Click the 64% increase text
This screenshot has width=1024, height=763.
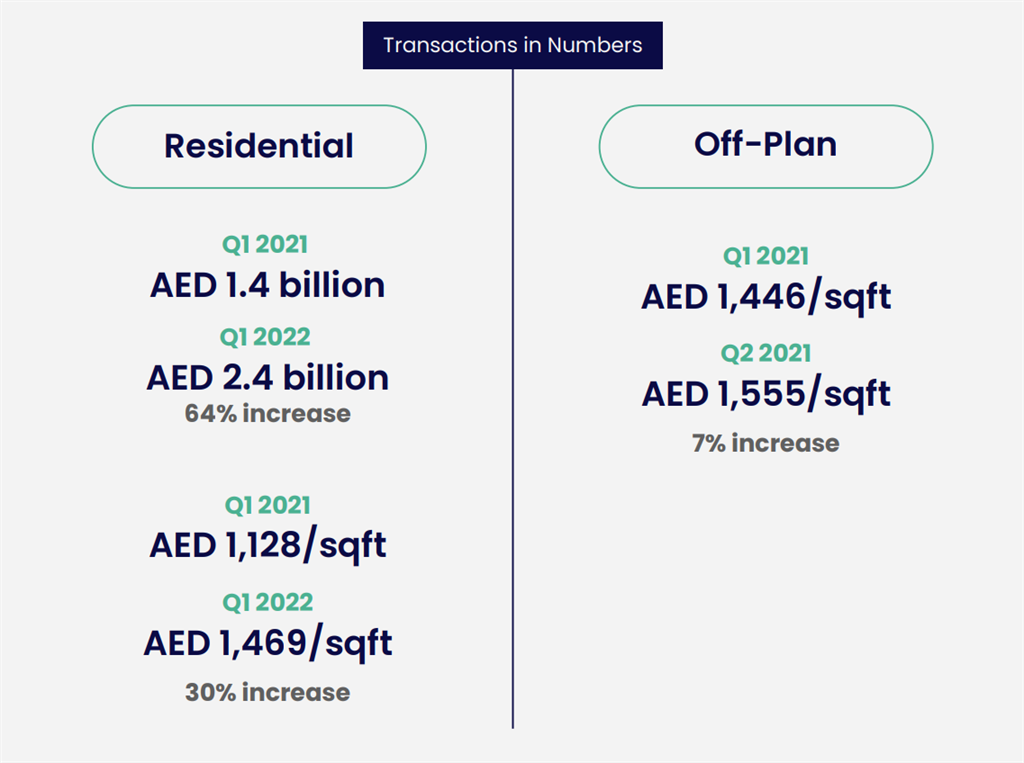(x=268, y=414)
